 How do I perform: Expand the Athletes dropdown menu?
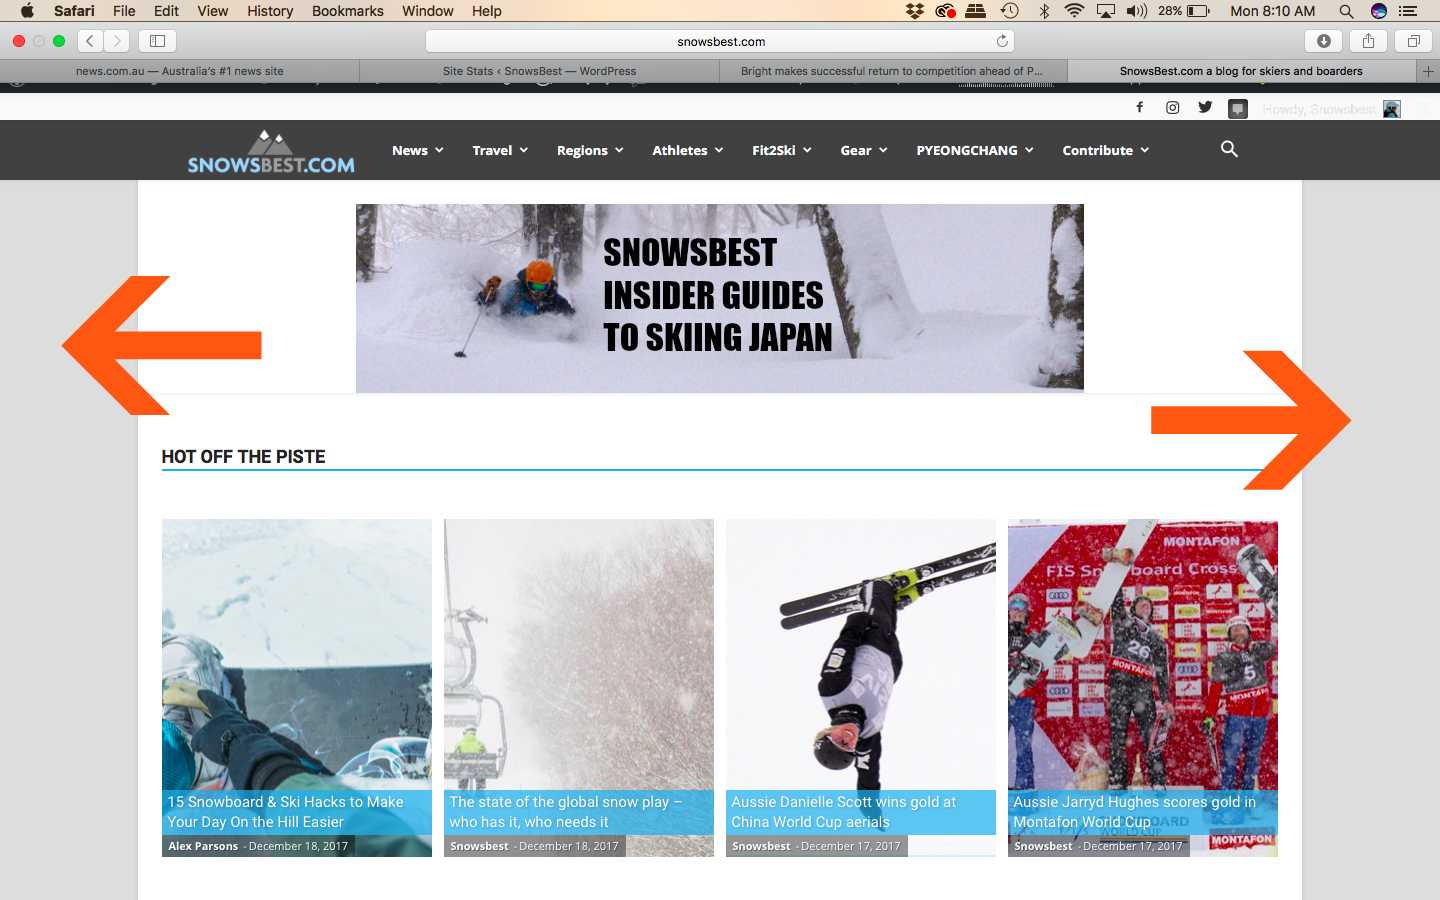[x=688, y=150]
